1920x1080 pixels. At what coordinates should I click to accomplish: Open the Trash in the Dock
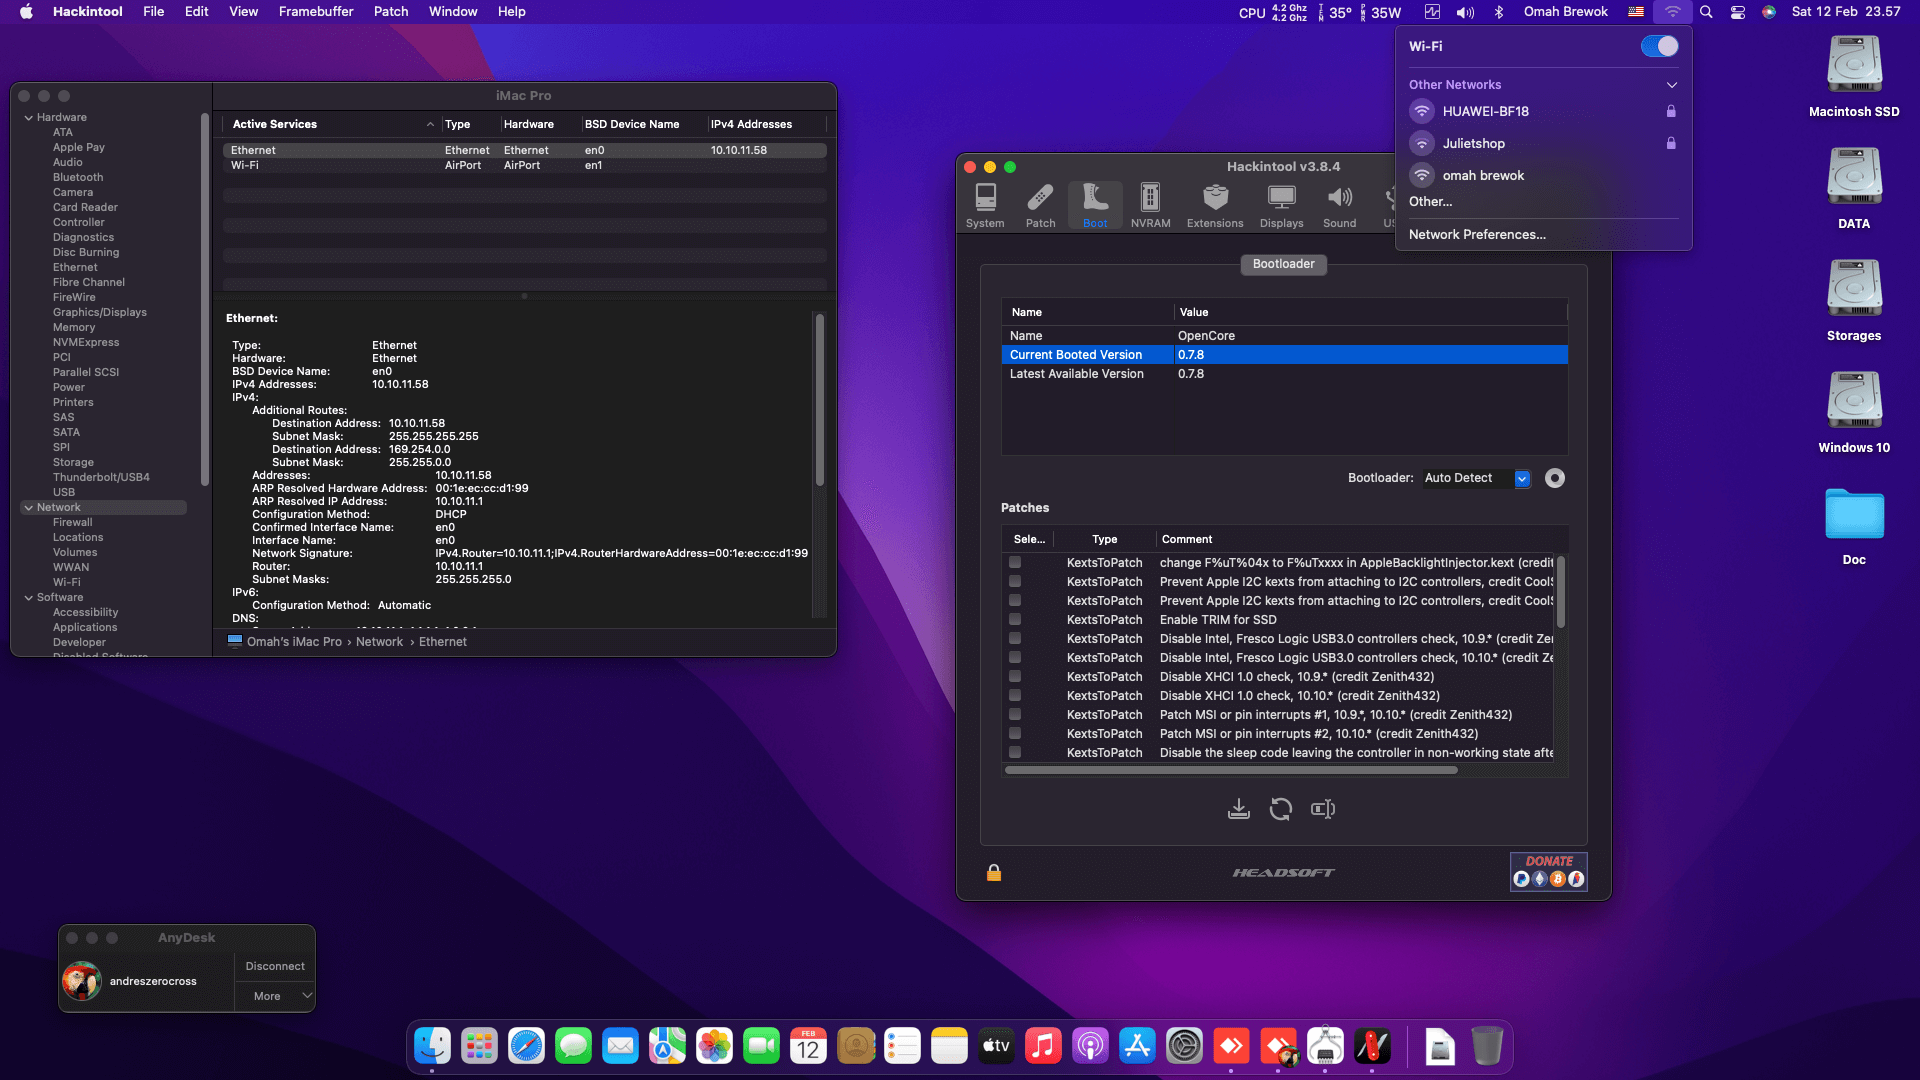tap(1487, 1046)
